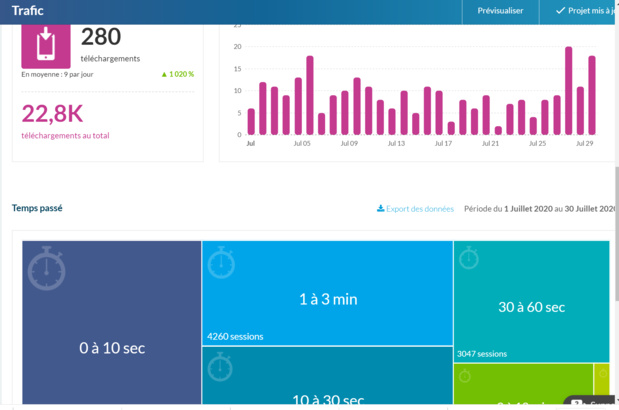Select the 30 à 60 sec treemap tile
The height and width of the screenshot is (410, 619).
coord(531,307)
